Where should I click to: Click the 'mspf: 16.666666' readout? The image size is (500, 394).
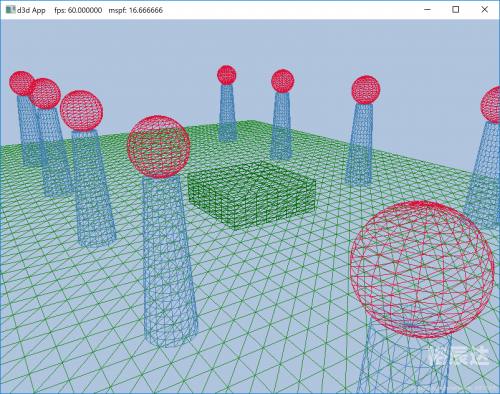coord(136,10)
